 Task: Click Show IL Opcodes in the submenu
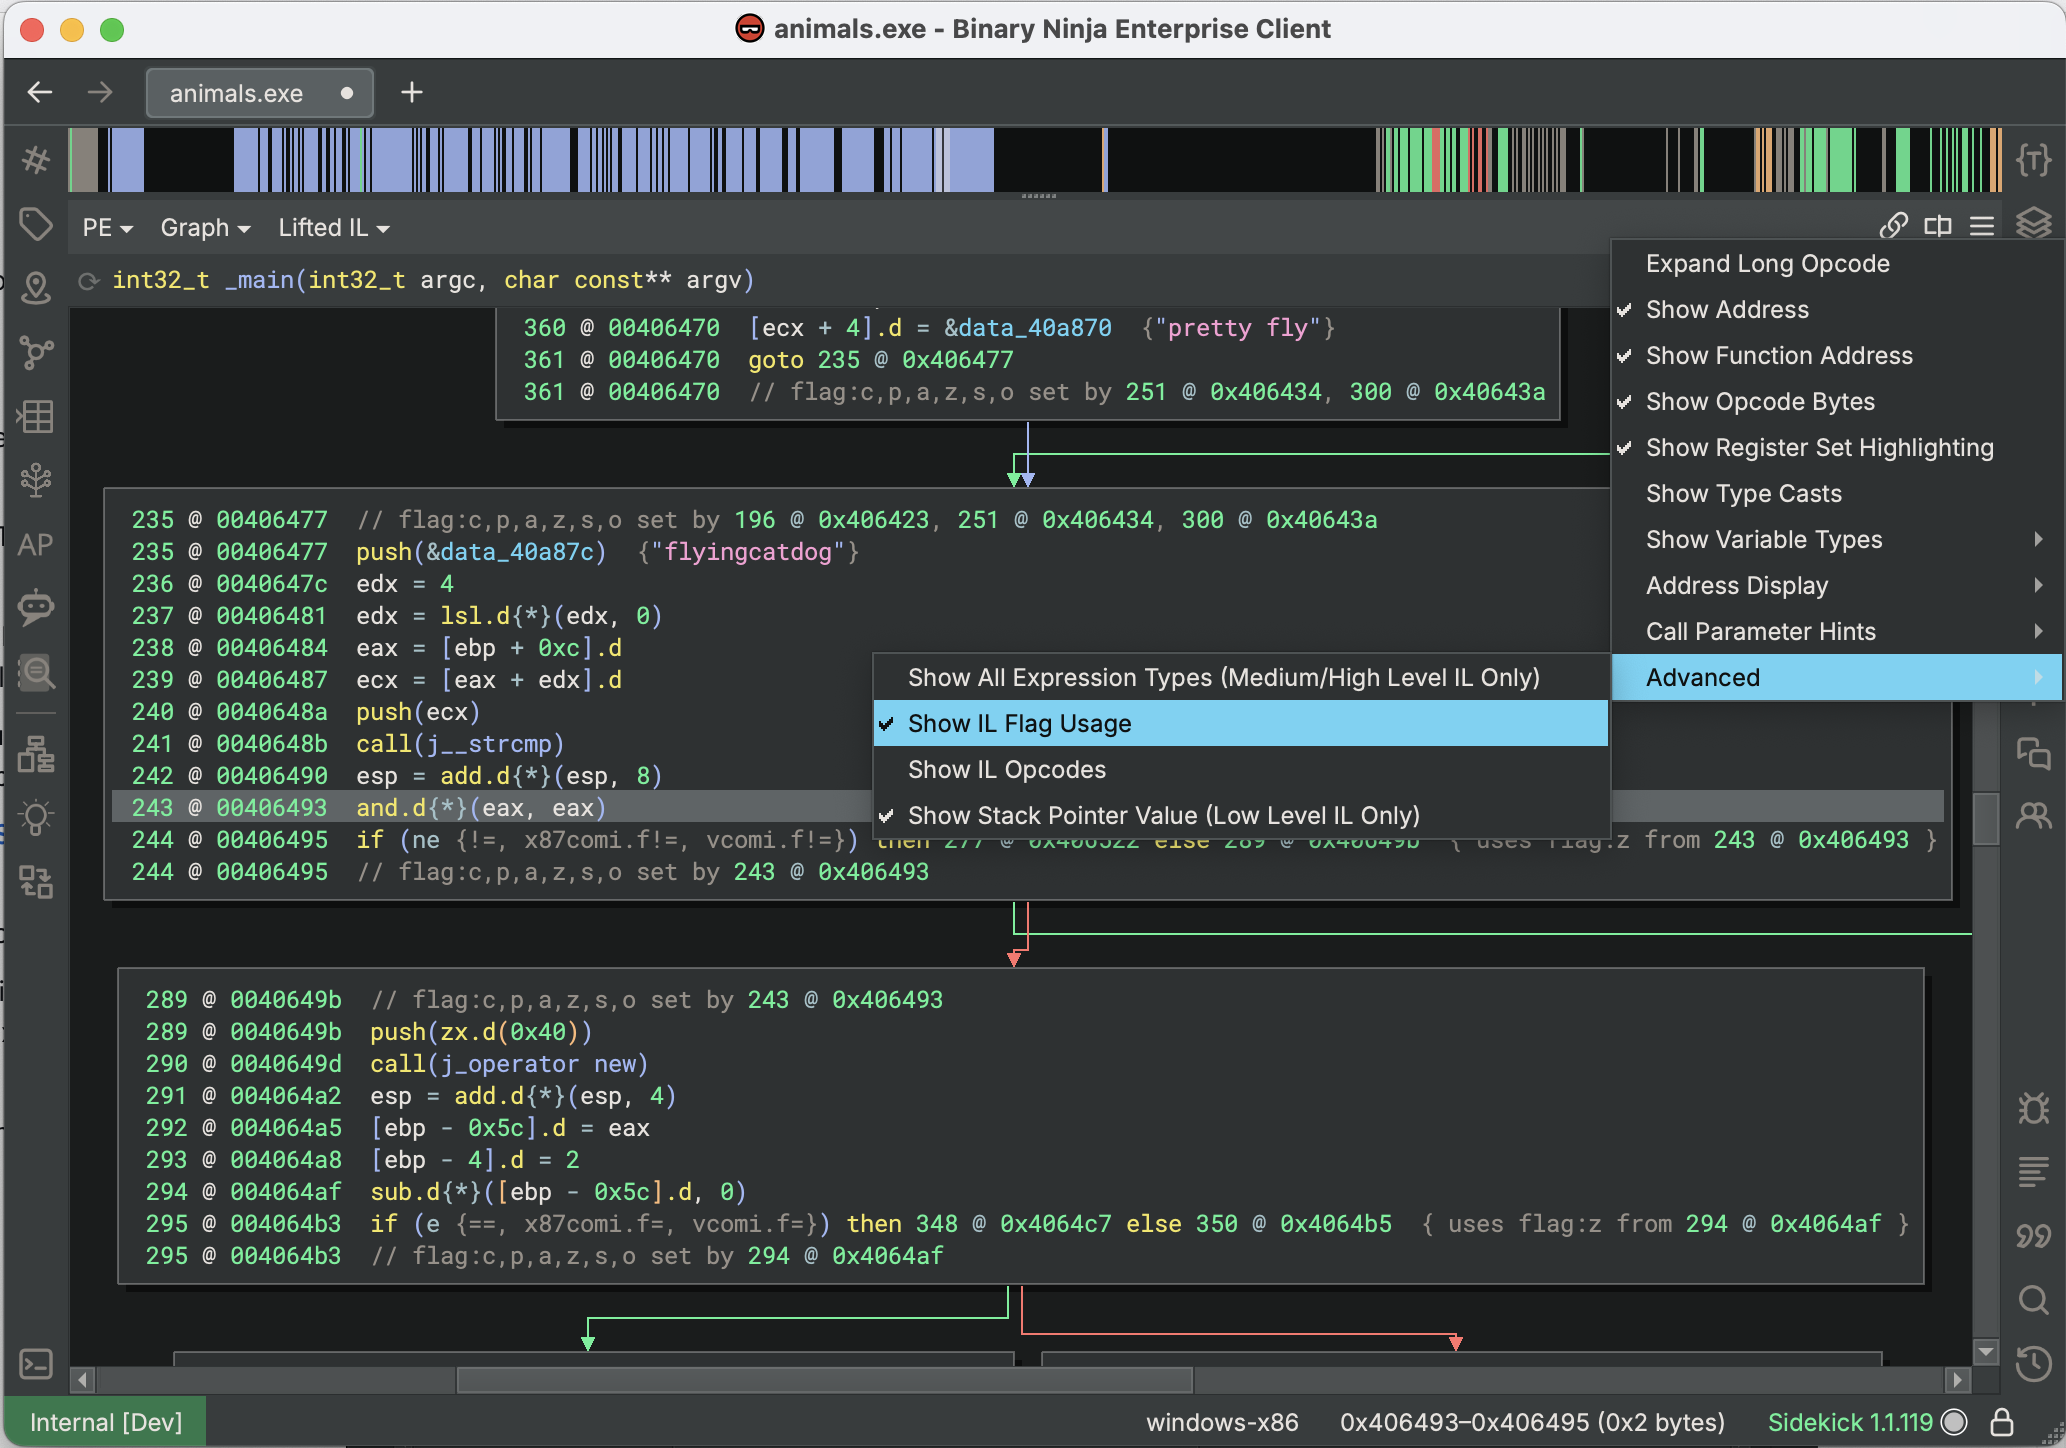pyautogui.click(x=1006, y=769)
